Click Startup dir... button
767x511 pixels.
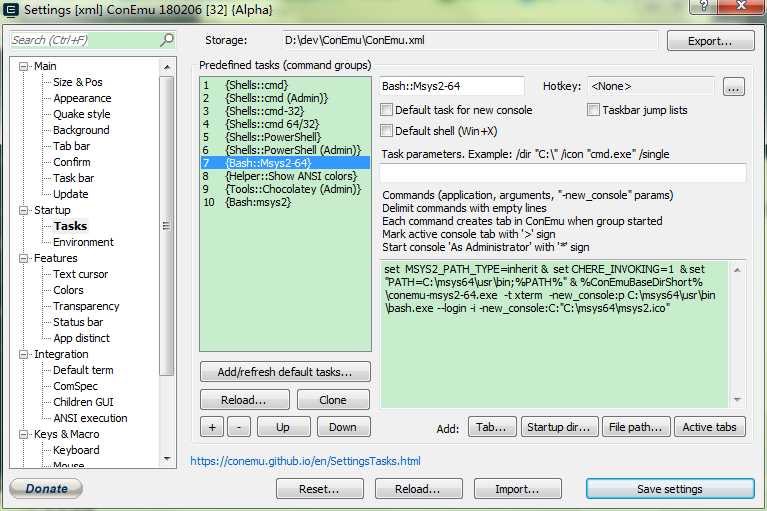click(x=559, y=427)
